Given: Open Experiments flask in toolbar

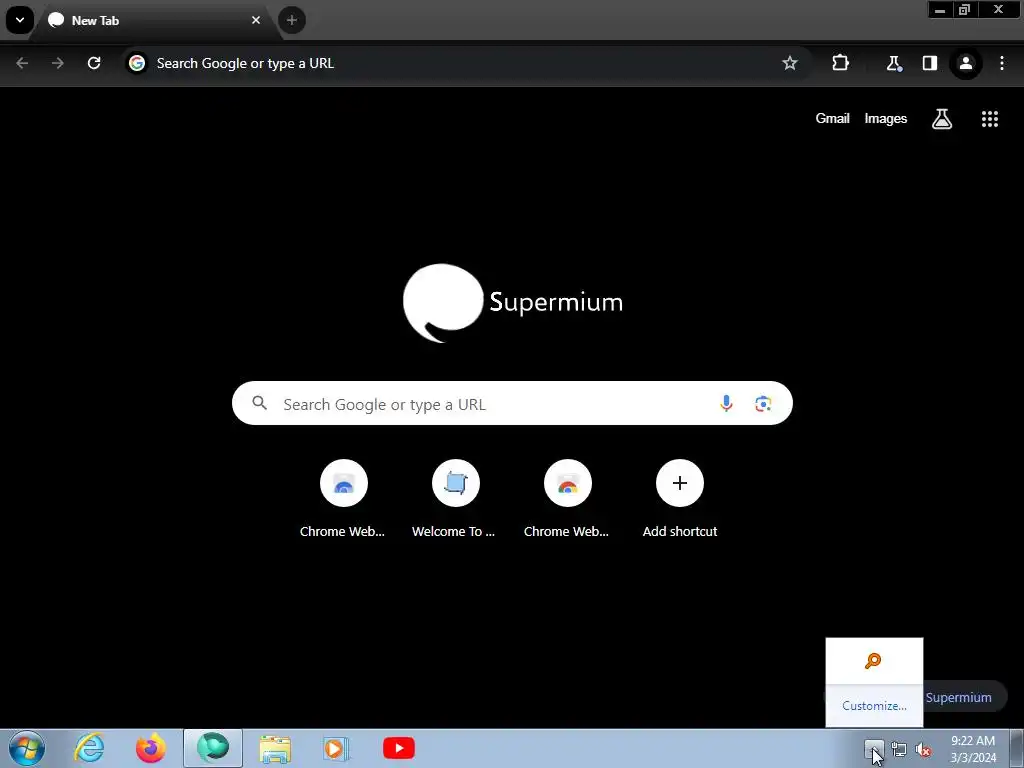Looking at the screenshot, I should [x=893, y=63].
